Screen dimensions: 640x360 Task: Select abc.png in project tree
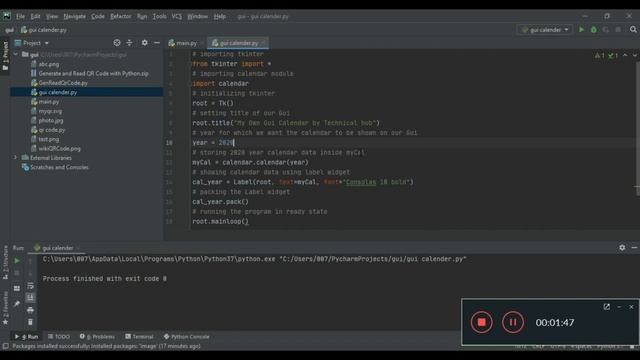(49, 64)
